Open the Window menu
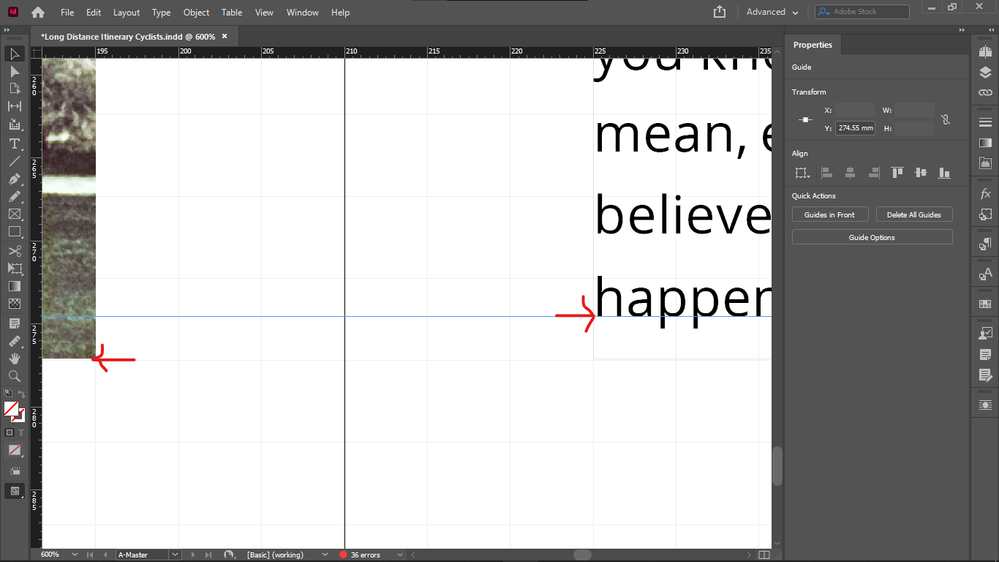This screenshot has width=999, height=562. coord(303,13)
